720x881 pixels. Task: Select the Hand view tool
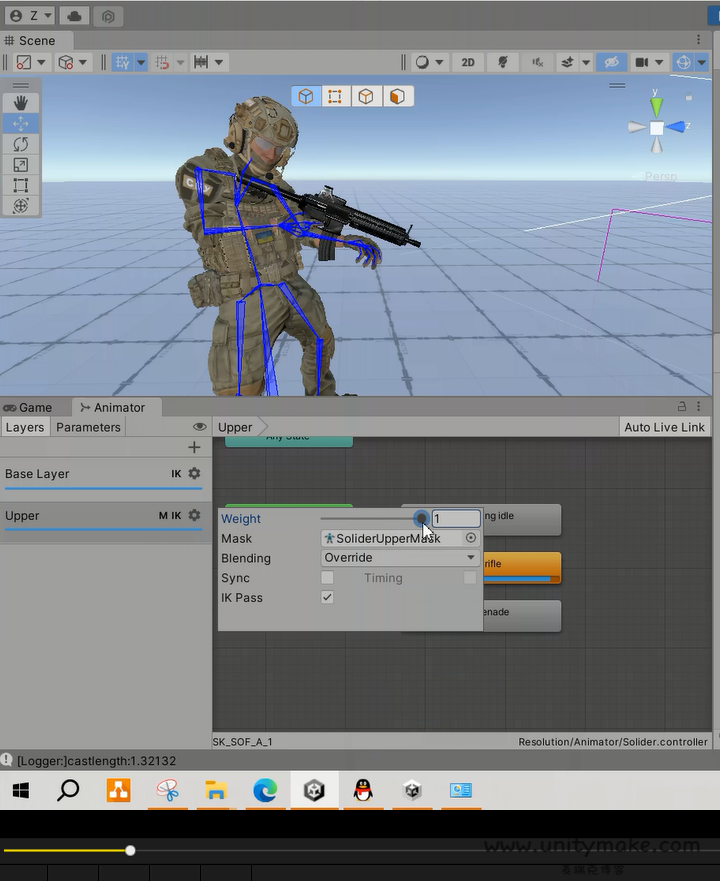20,103
